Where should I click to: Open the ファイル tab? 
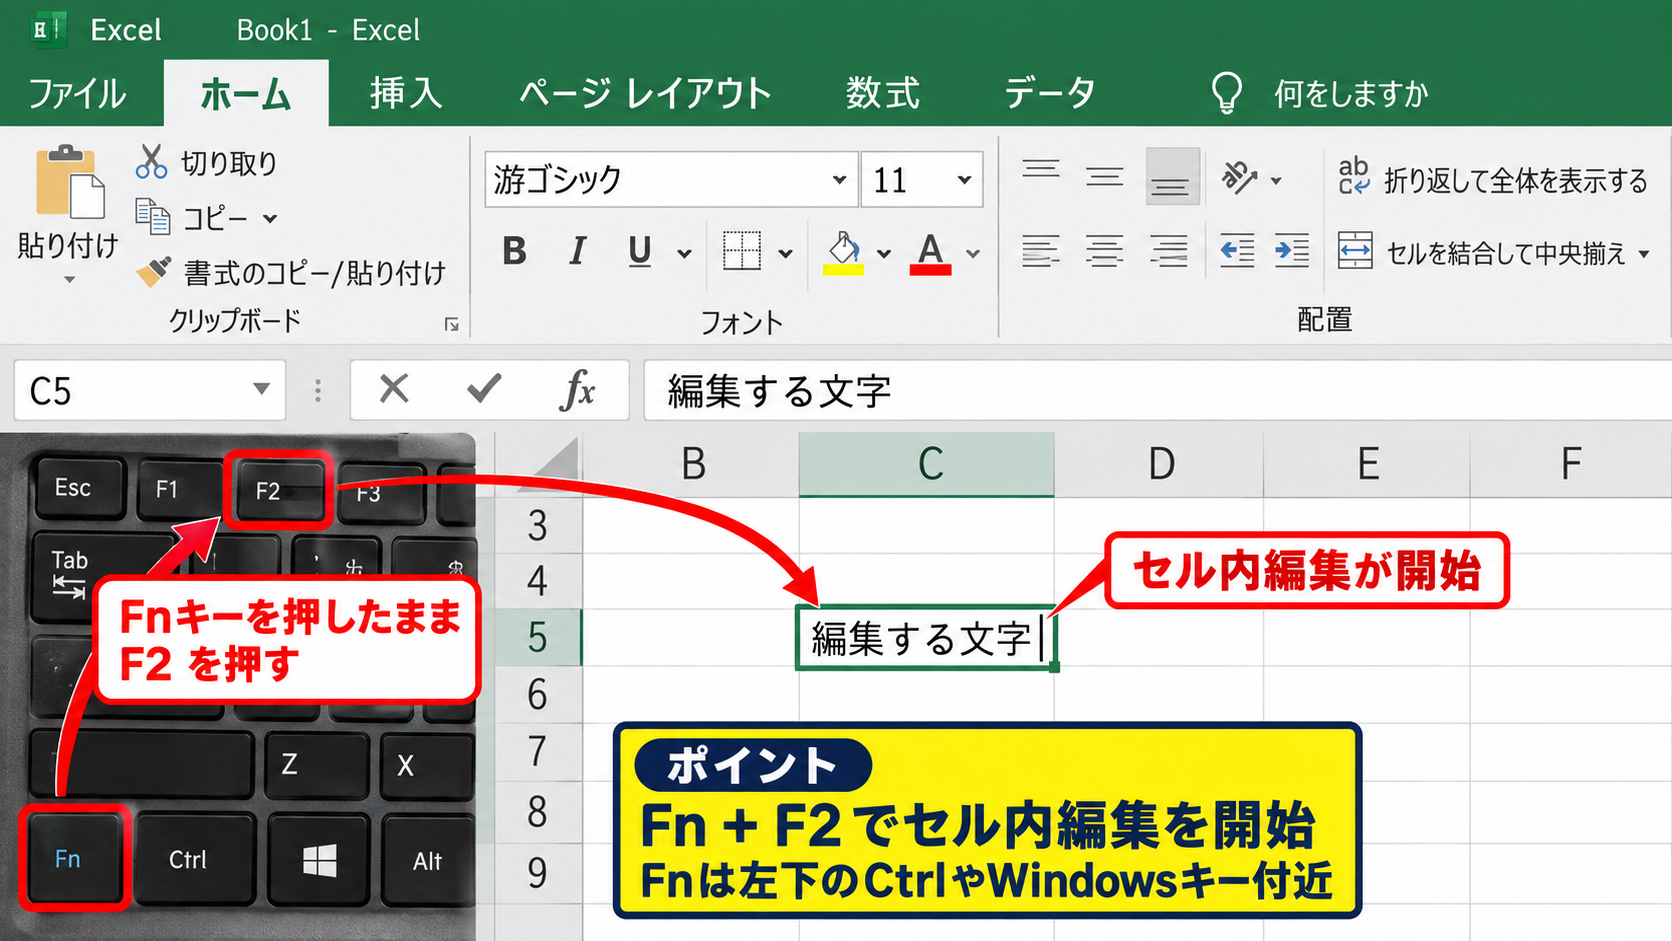(x=78, y=94)
